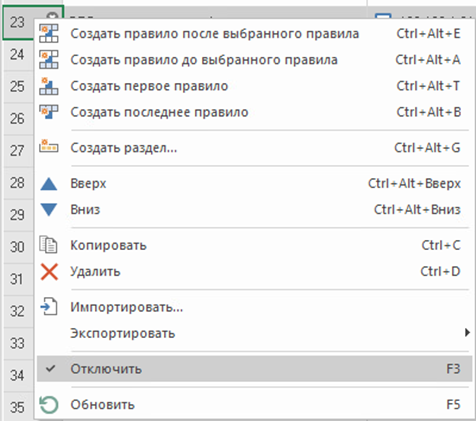Select row number 33 header

(17, 343)
